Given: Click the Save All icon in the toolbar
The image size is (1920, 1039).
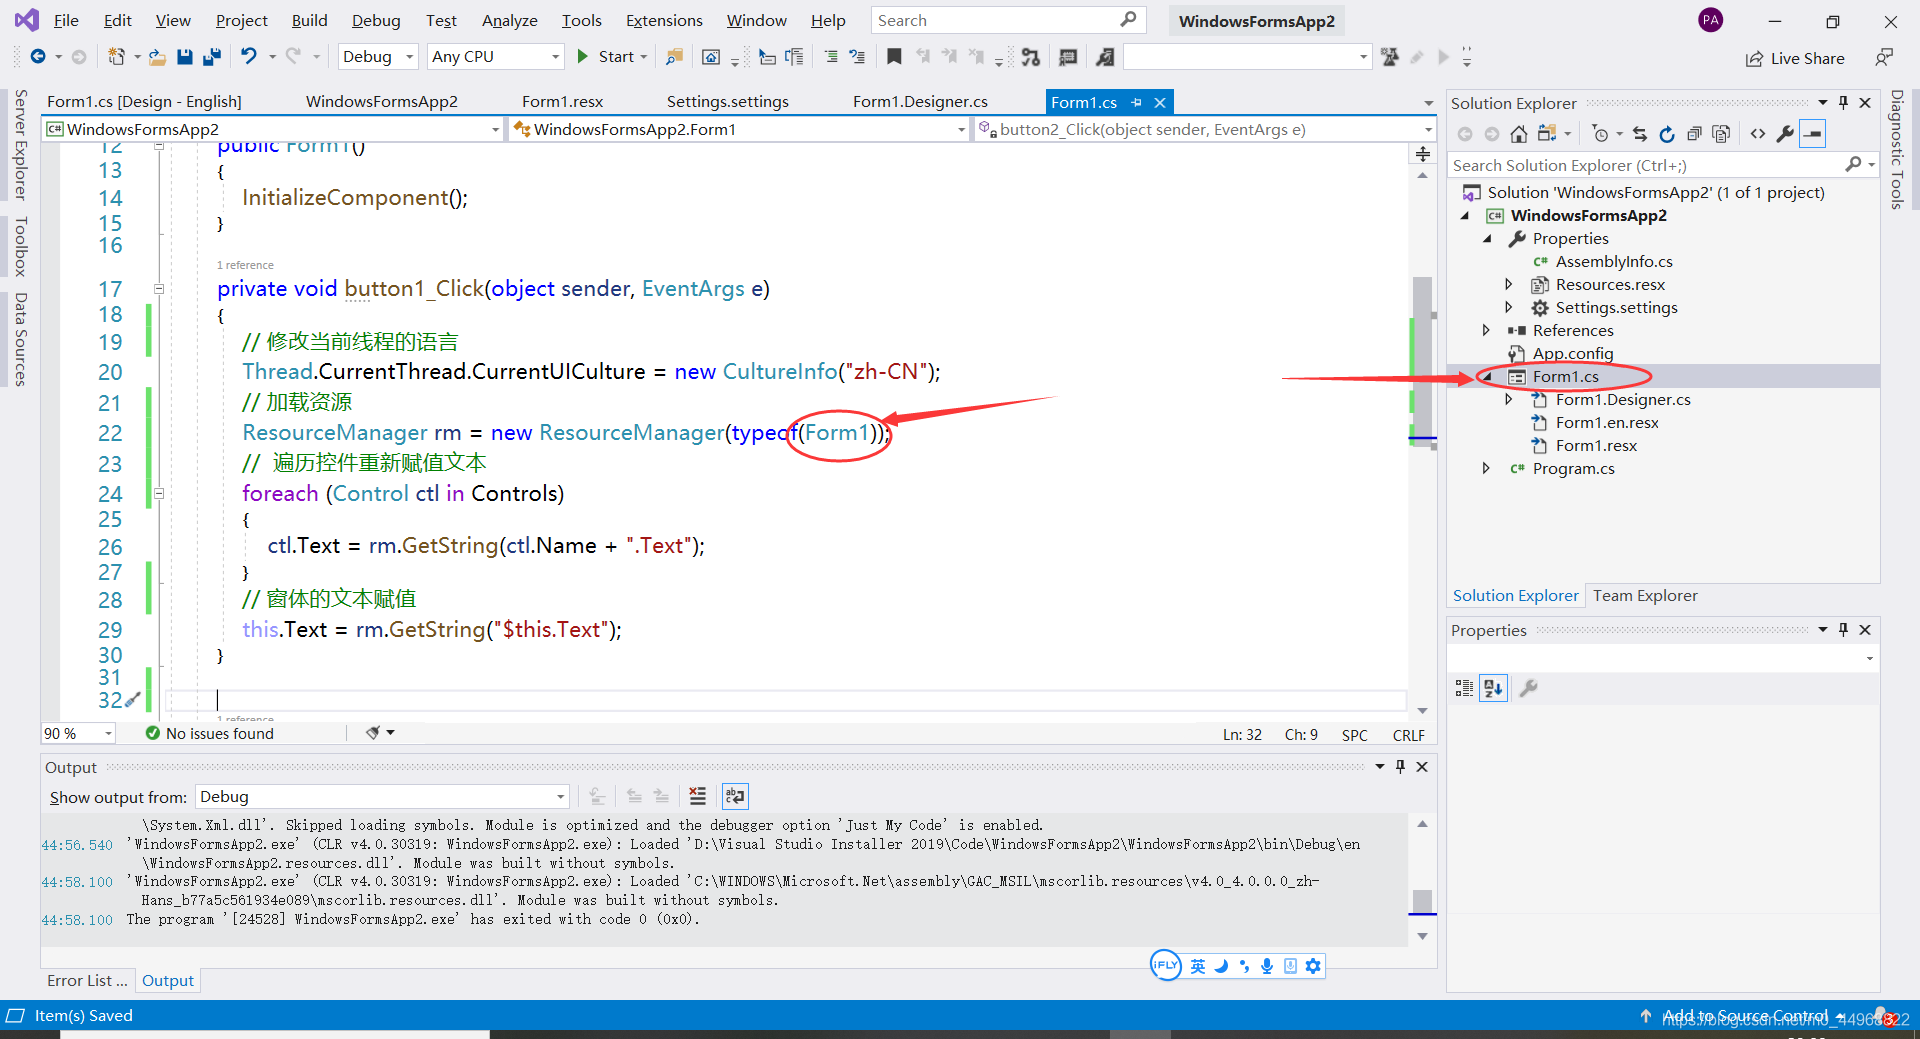Looking at the screenshot, I should 211,57.
